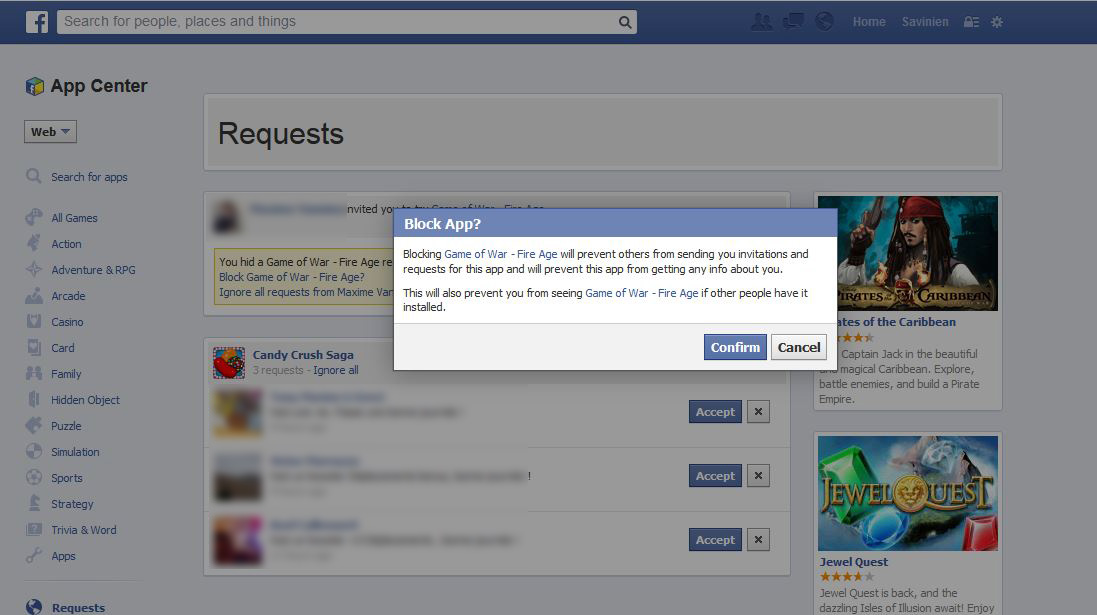Click the Family category icon
Image resolution: width=1097 pixels, height=615 pixels.
[34, 374]
